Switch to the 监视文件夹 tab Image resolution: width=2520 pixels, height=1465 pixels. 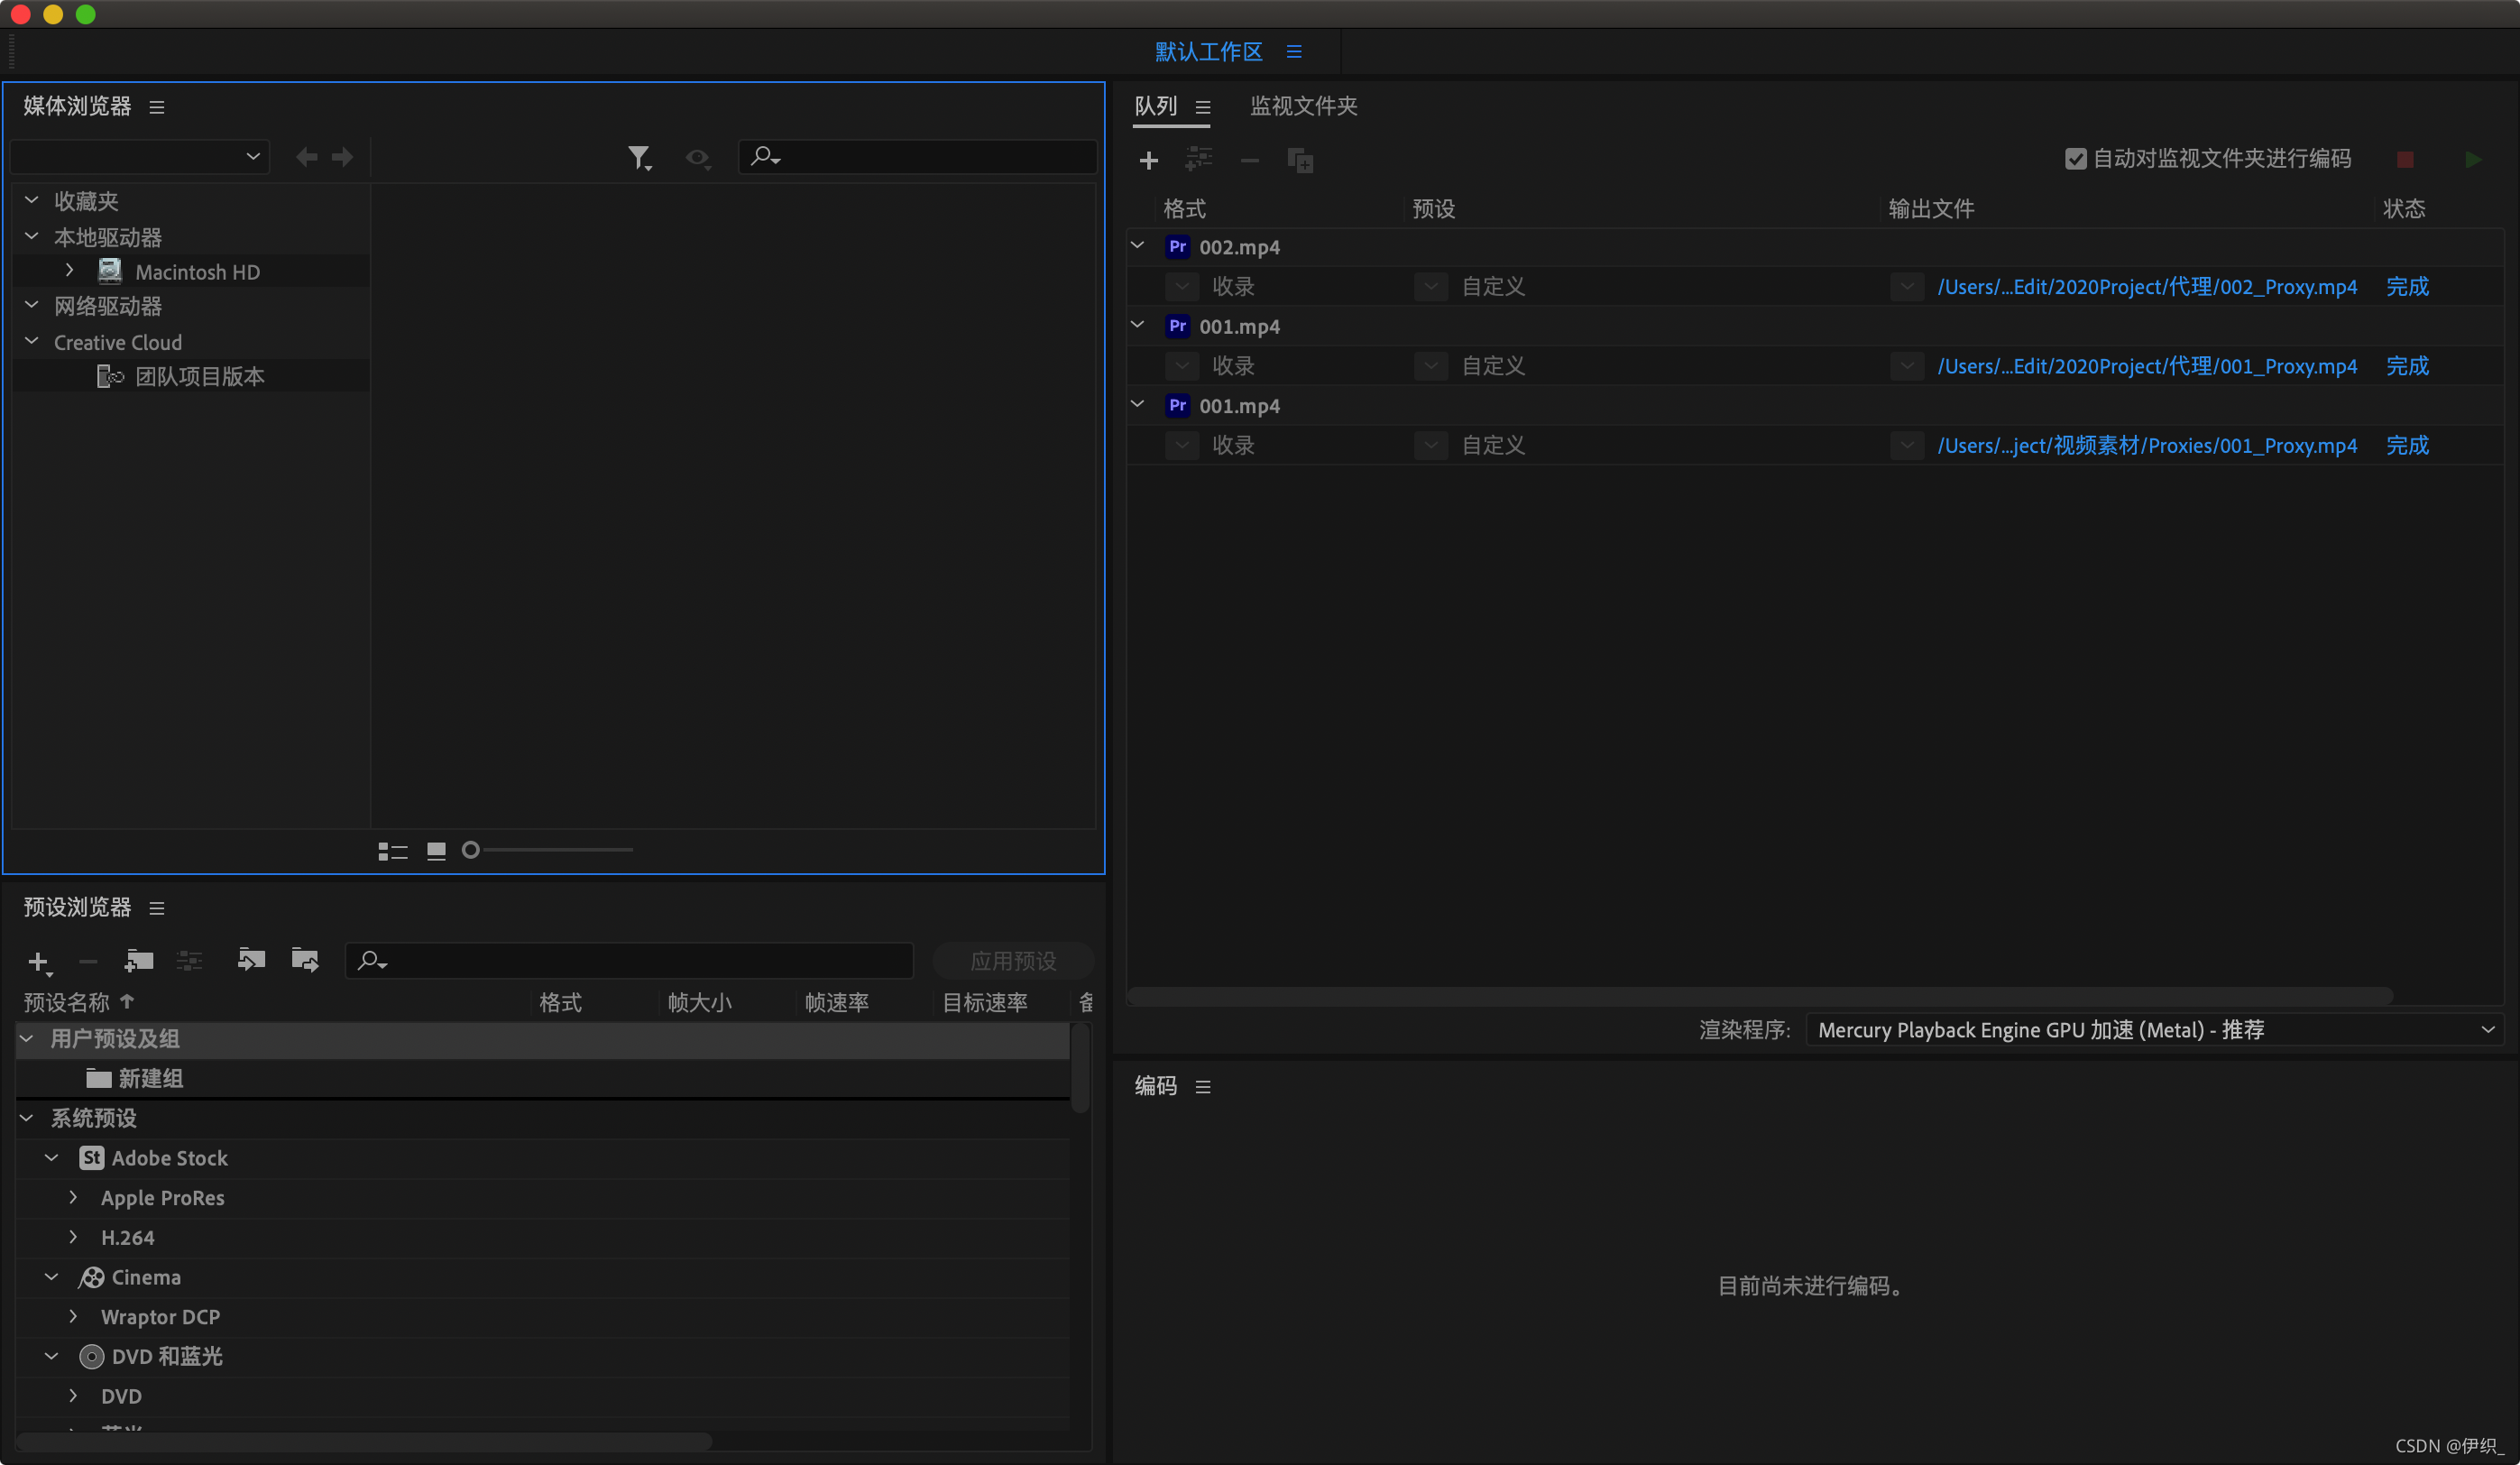click(x=1303, y=106)
